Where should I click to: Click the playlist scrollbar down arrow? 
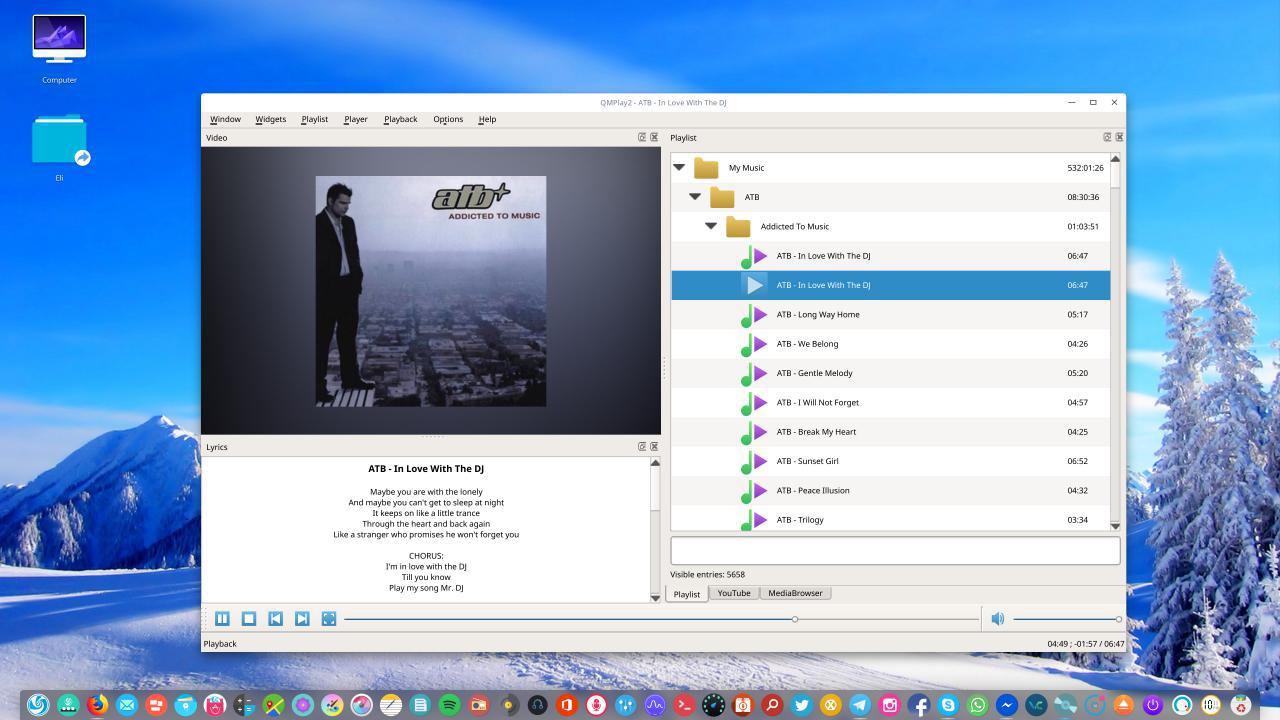tap(1115, 526)
